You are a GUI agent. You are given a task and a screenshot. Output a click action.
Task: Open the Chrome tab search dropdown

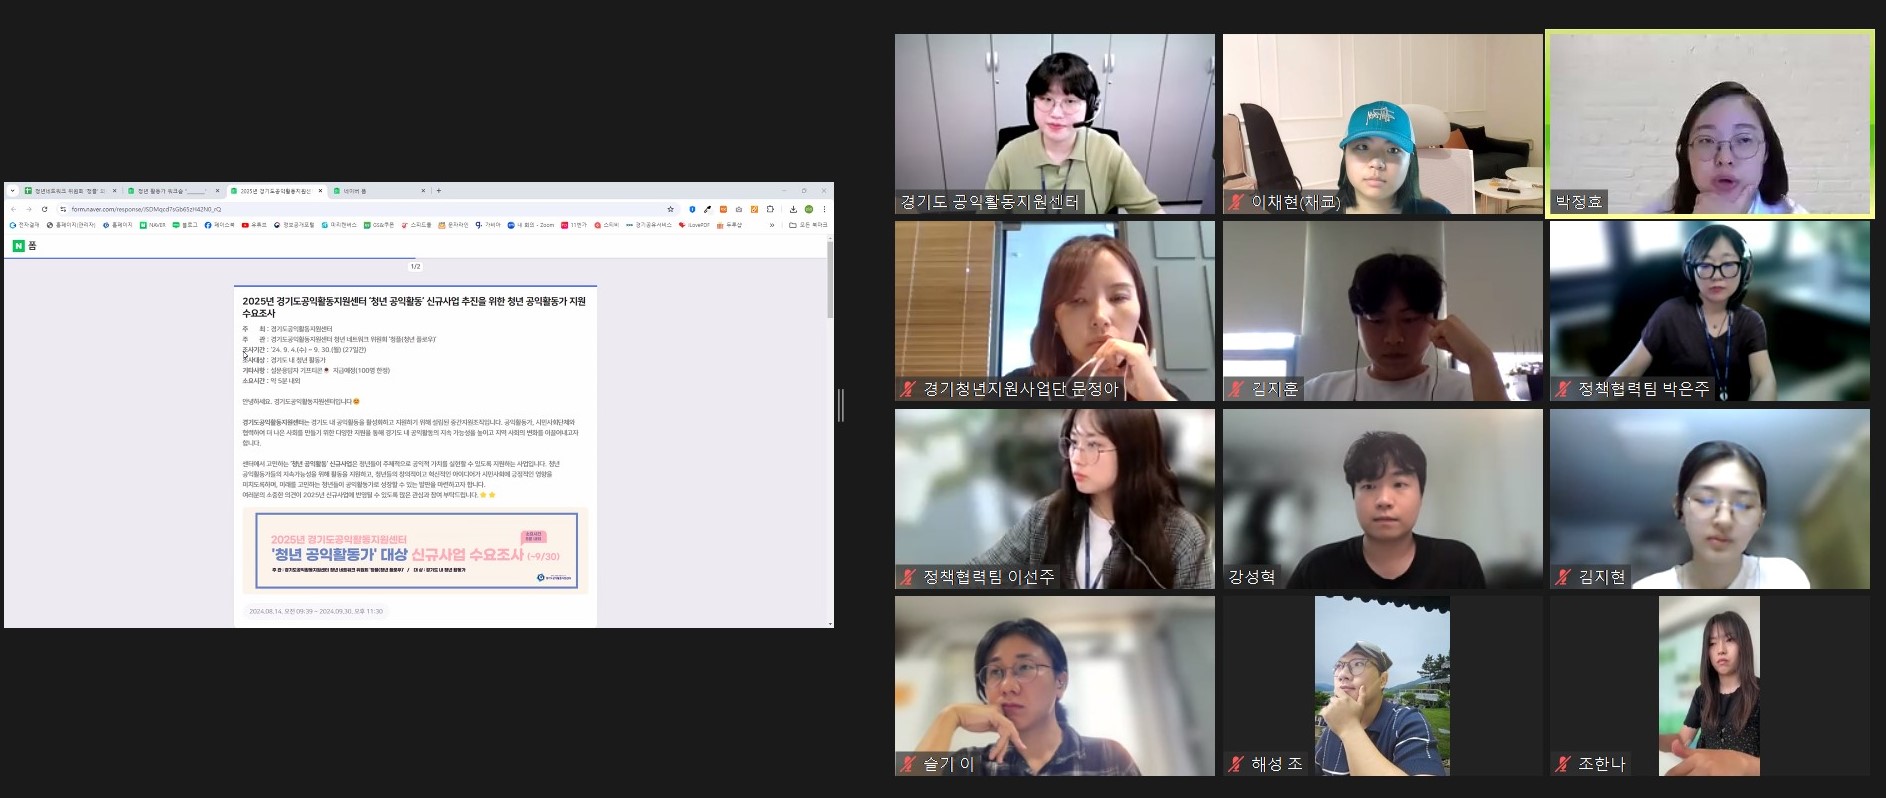12,190
